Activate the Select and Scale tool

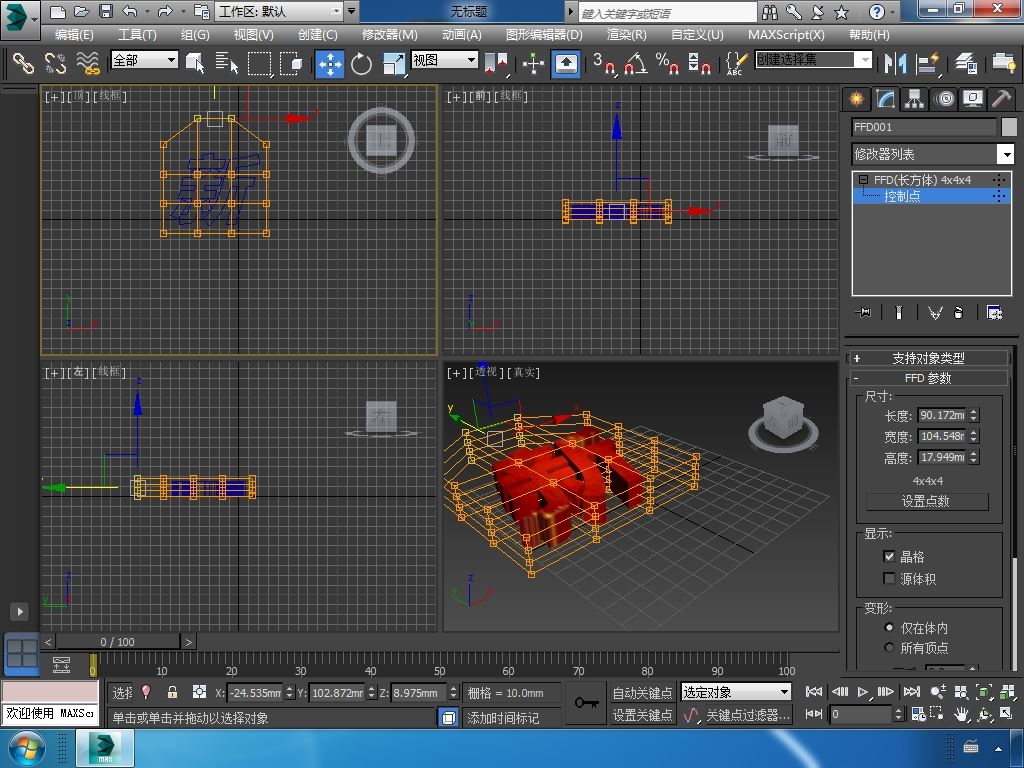[393, 63]
